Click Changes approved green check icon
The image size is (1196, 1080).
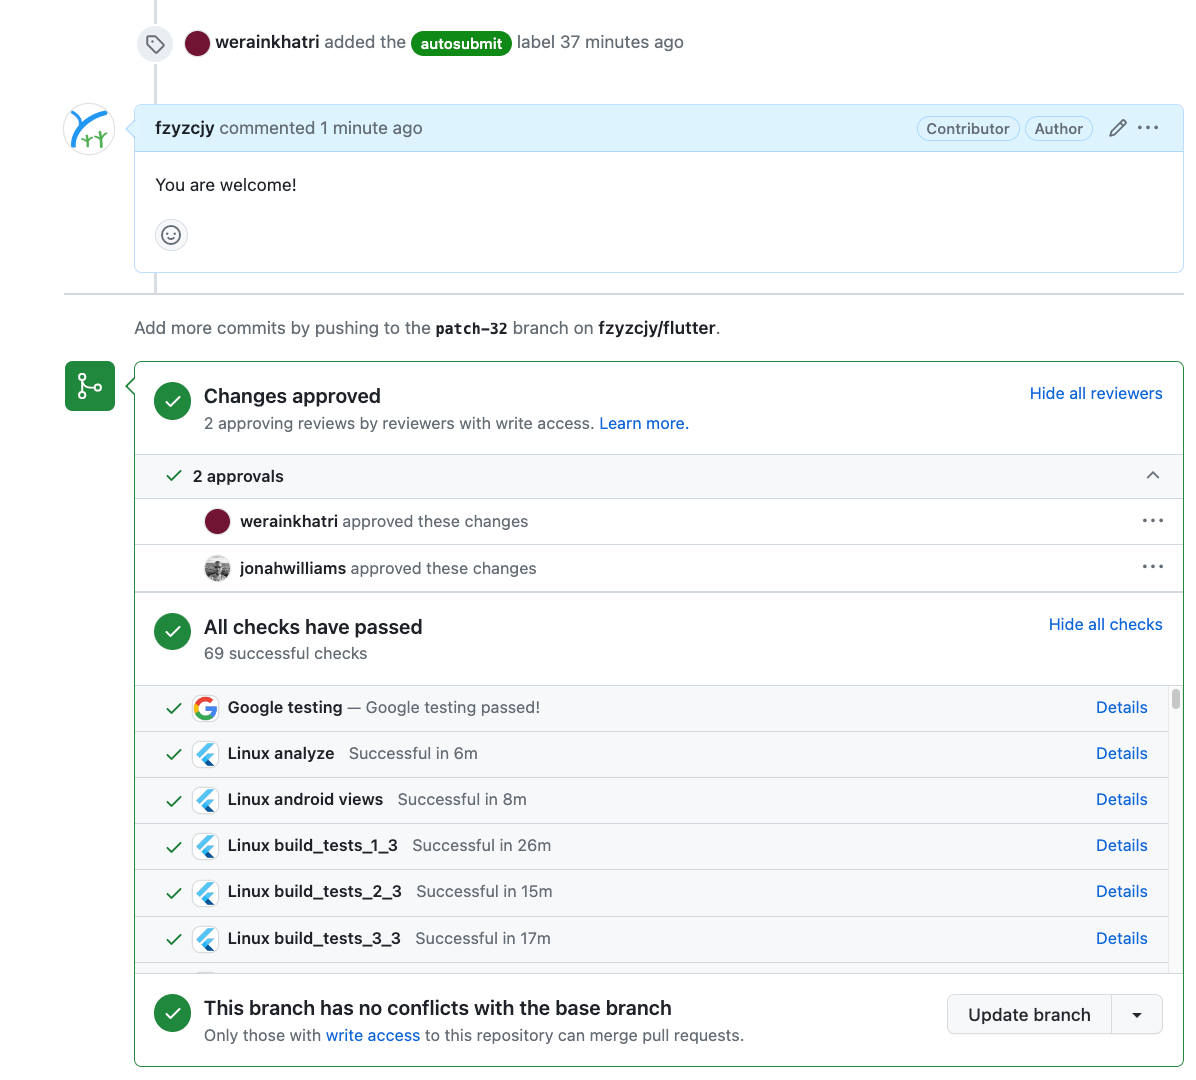point(172,401)
